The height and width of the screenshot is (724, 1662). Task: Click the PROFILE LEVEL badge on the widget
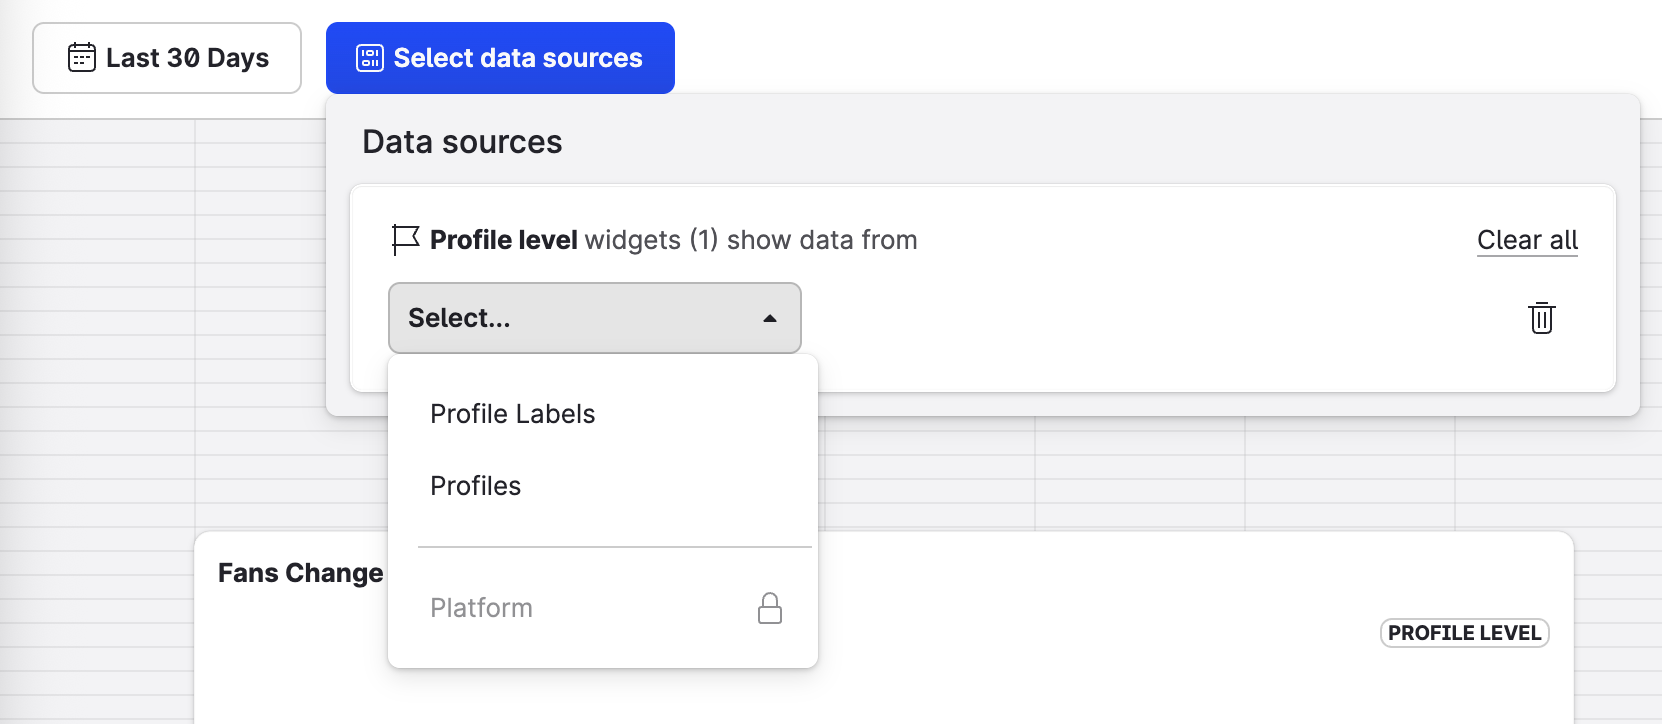click(x=1464, y=633)
